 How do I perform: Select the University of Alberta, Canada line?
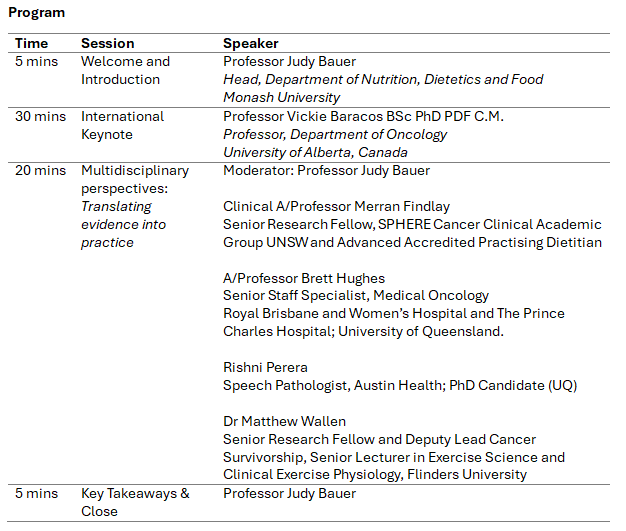(315, 153)
